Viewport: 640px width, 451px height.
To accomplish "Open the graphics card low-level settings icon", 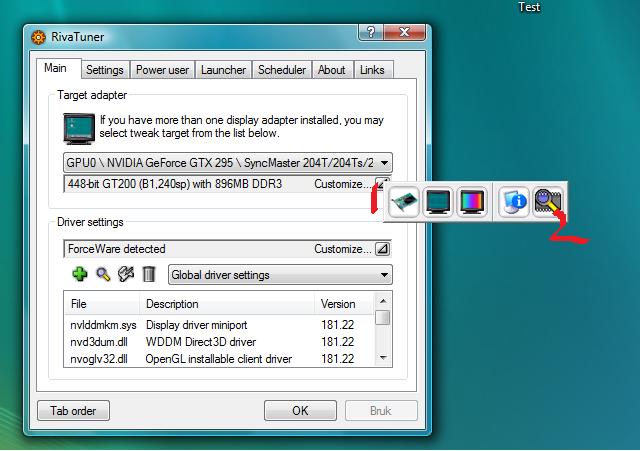I will pos(404,202).
